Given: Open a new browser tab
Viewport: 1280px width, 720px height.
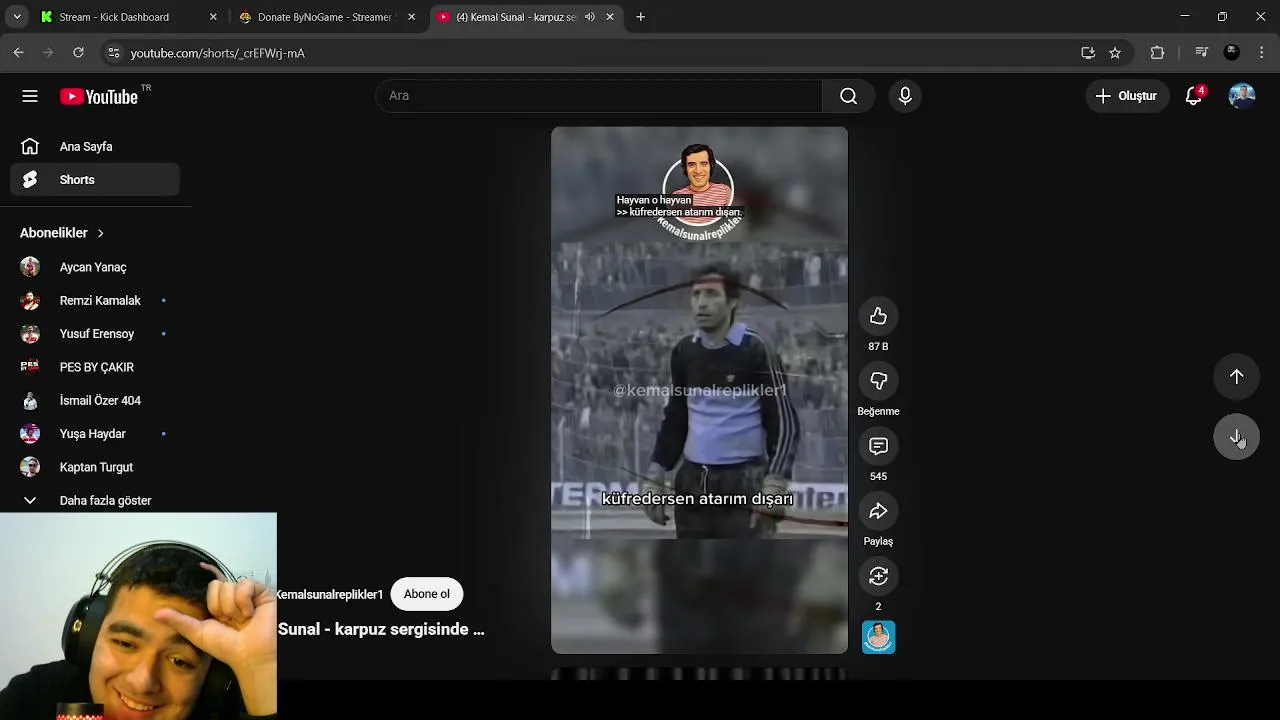Looking at the screenshot, I should click(x=641, y=17).
